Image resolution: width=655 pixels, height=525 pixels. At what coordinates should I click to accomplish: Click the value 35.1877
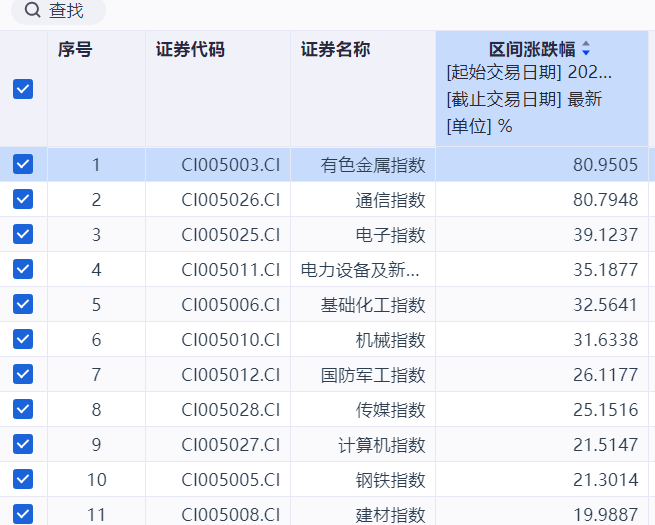click(x=605, y=269)
